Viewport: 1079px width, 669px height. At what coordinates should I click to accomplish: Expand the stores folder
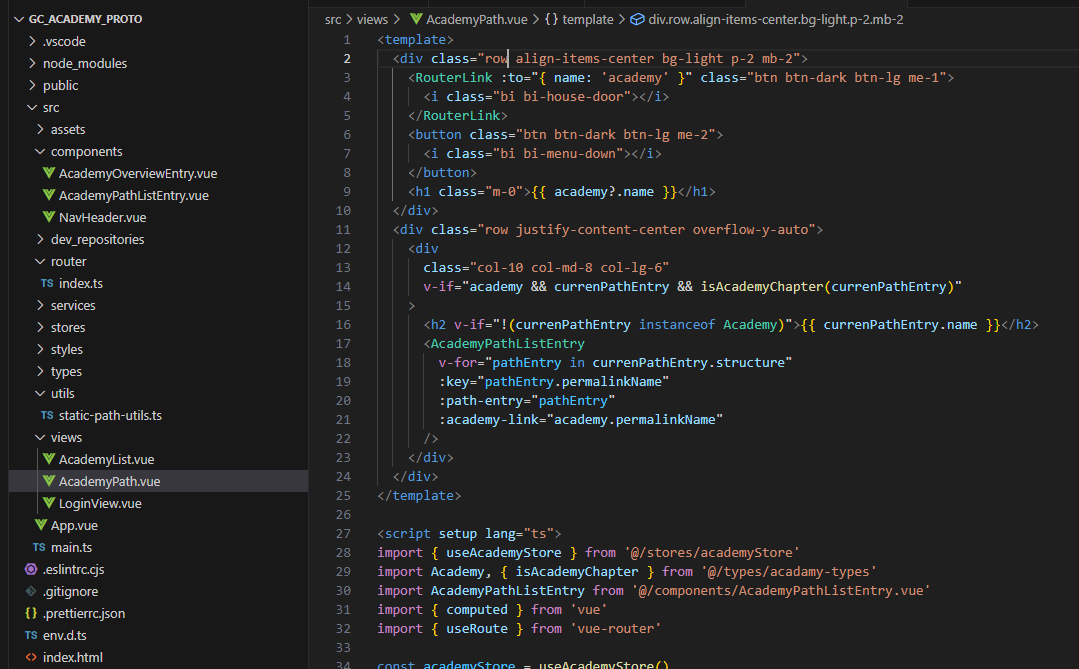tap(40, 328)
